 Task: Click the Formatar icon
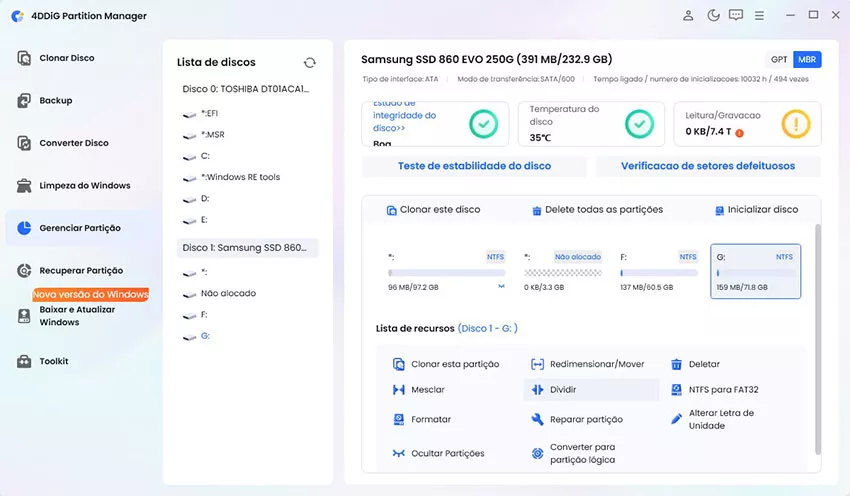click(x=398, y=420)
